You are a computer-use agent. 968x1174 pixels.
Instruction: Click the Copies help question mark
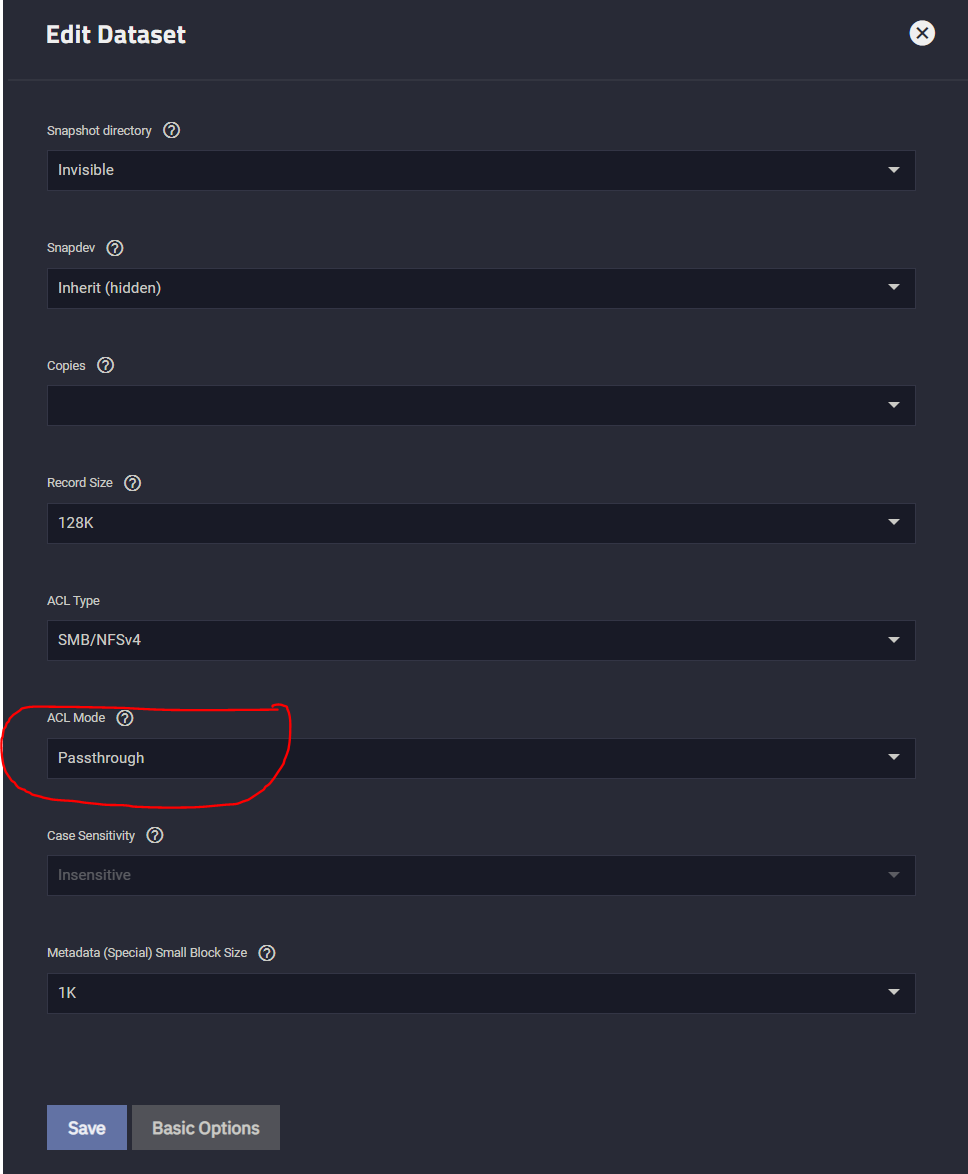(x=106, y=365)
